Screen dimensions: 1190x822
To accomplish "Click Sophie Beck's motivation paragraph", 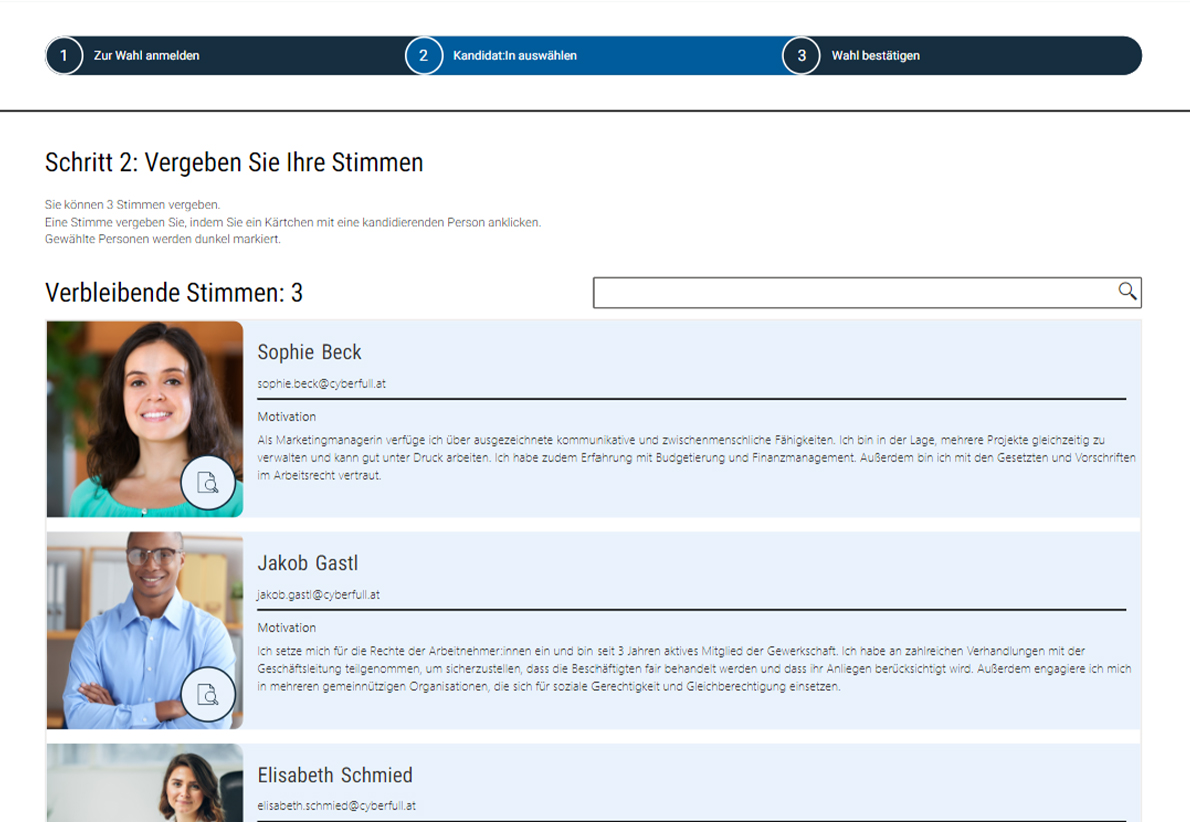I will tap(696, 458).
